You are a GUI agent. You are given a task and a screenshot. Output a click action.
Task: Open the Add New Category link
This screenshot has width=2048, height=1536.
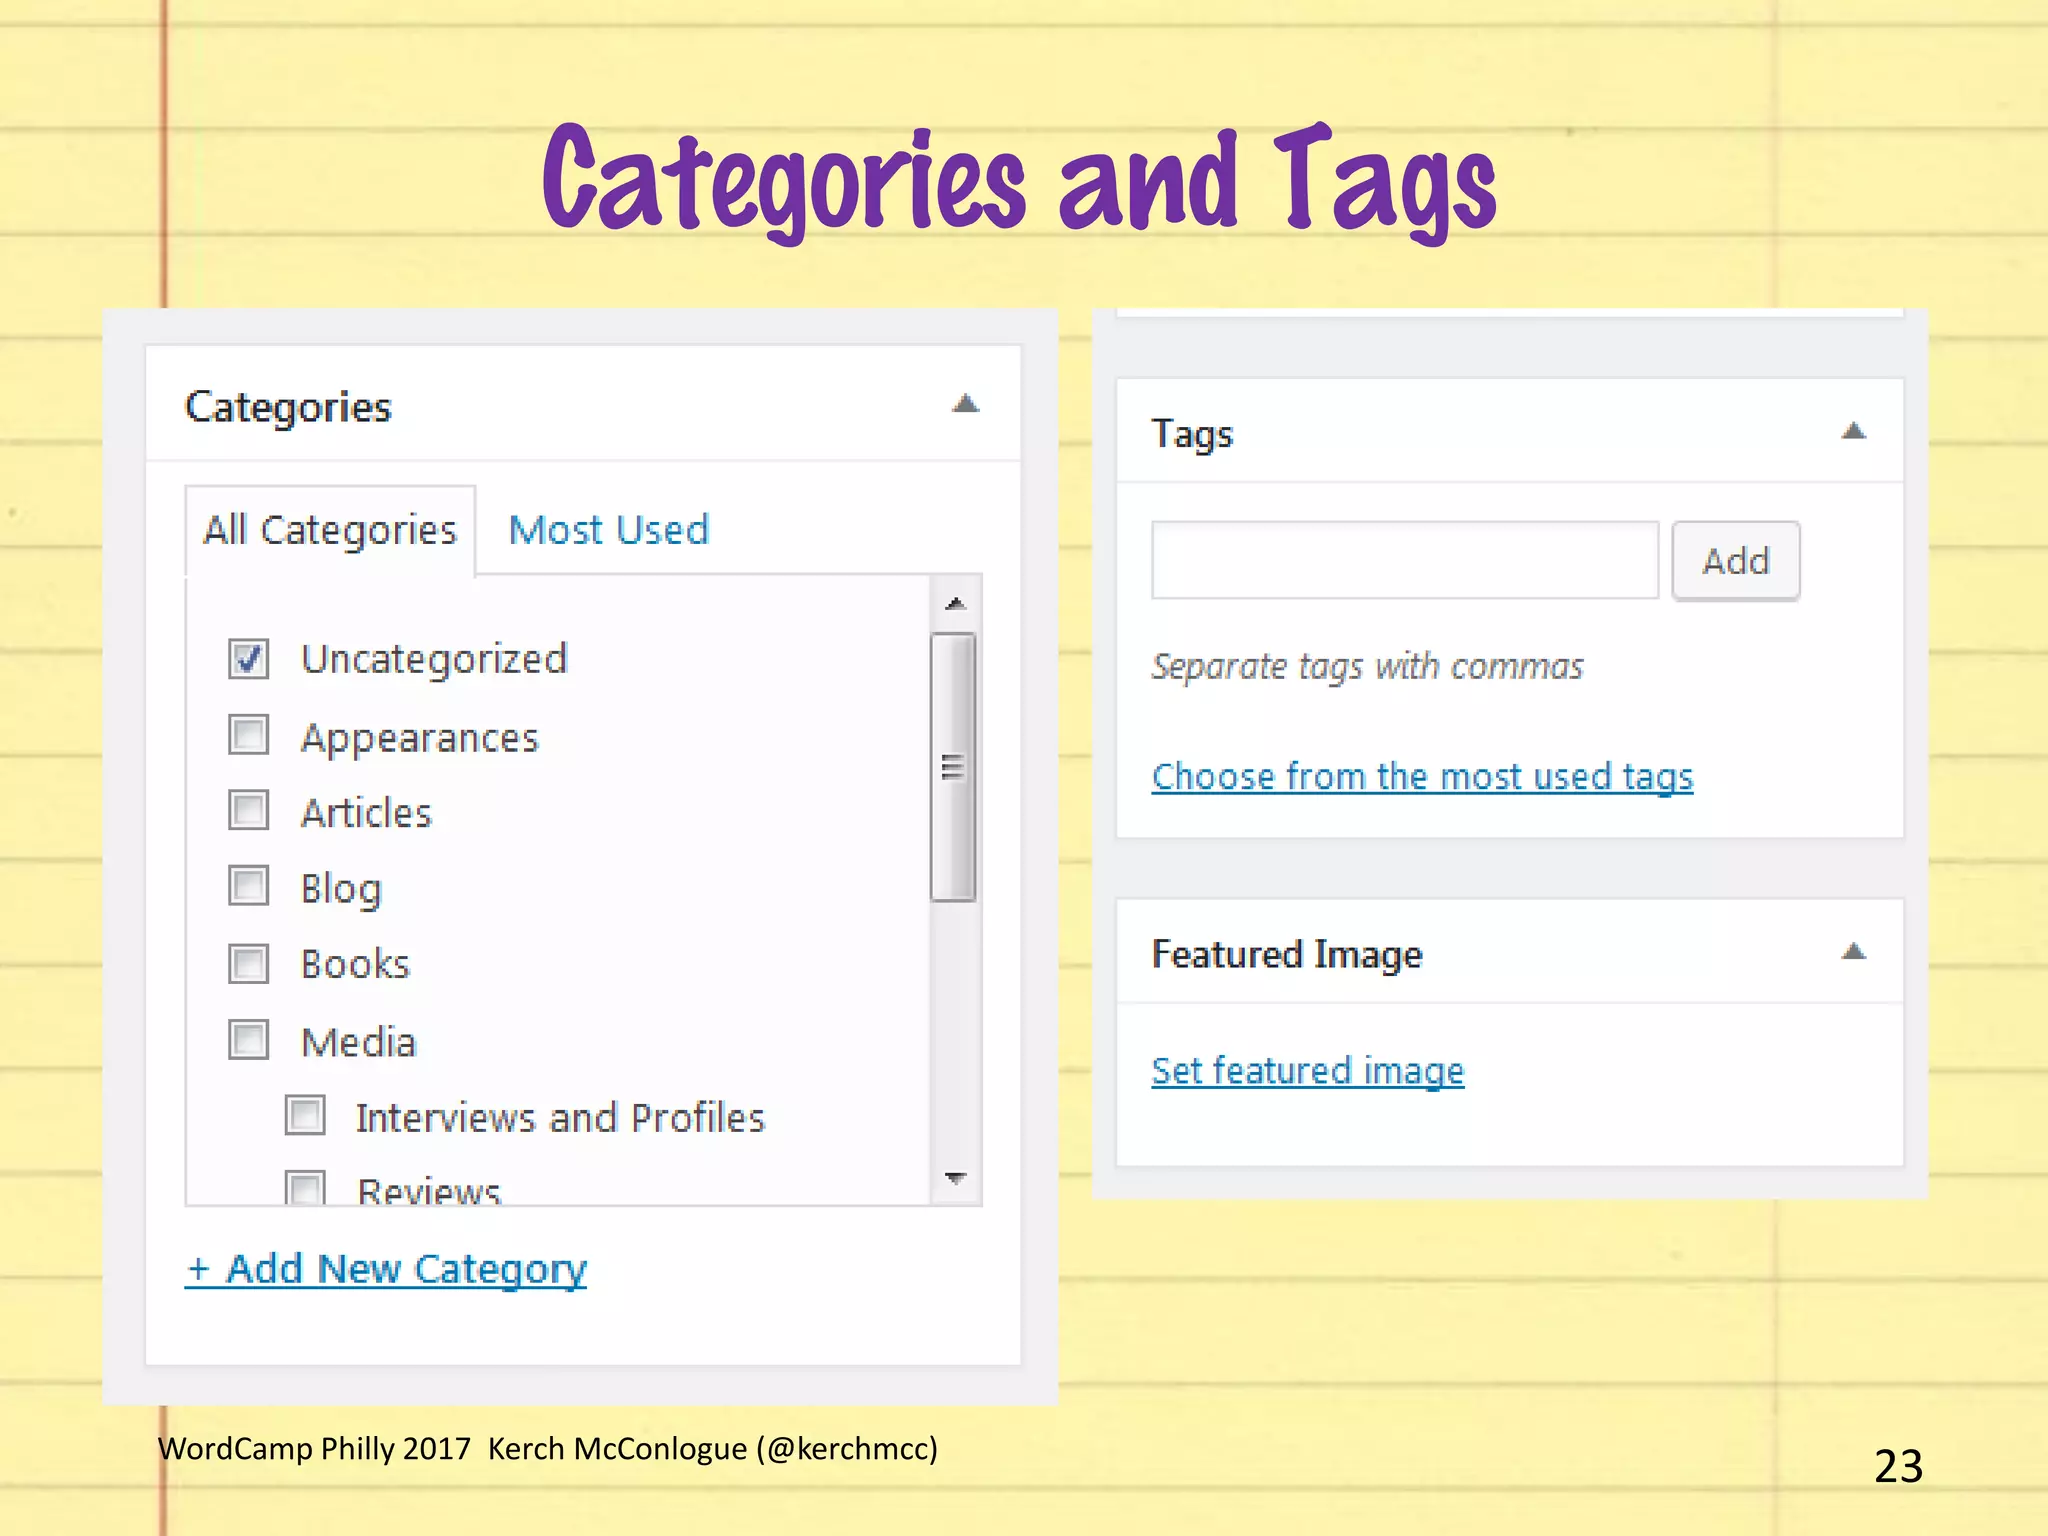386,1269
